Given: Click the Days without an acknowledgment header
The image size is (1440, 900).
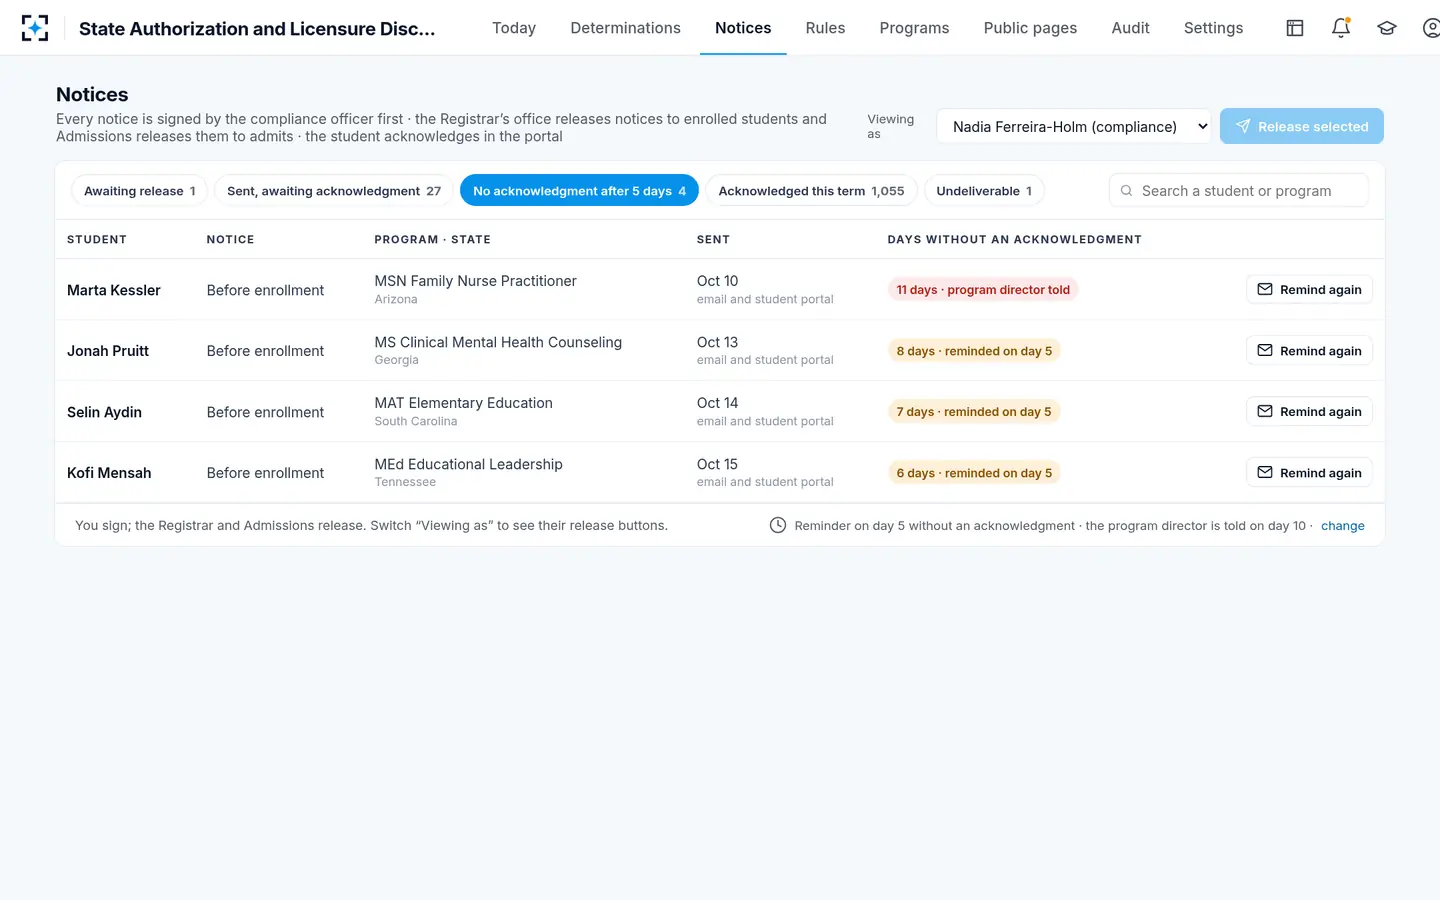Looking at the screenshot, I should 1014,240.
